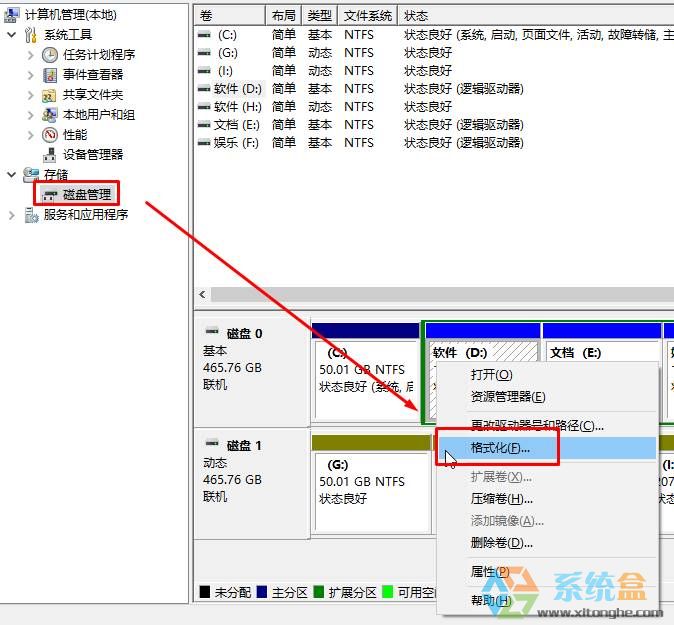Expand the 共享文件夹 node
Image resolution: width=674 pixels, height=625 pixels.
tap(31, 95)
